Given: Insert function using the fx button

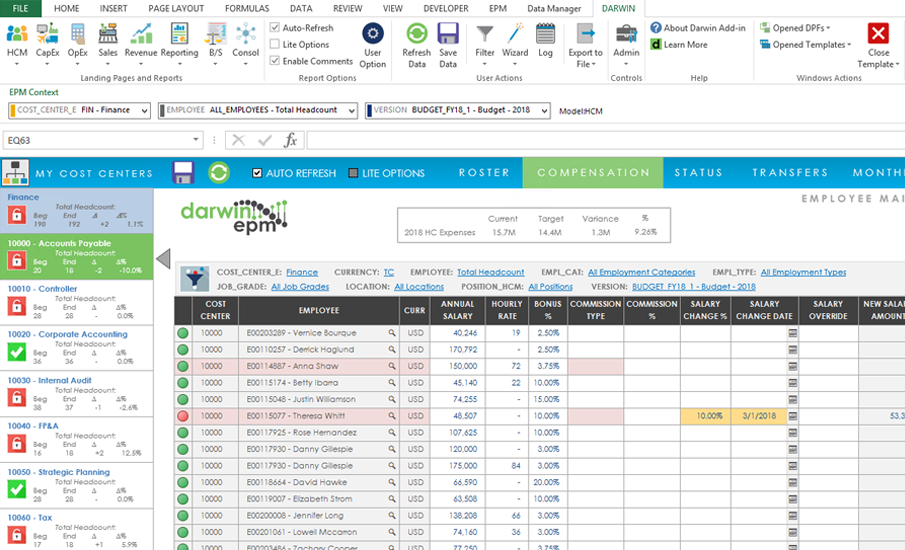Looking at the screenshot, I should tap(291, 140).
